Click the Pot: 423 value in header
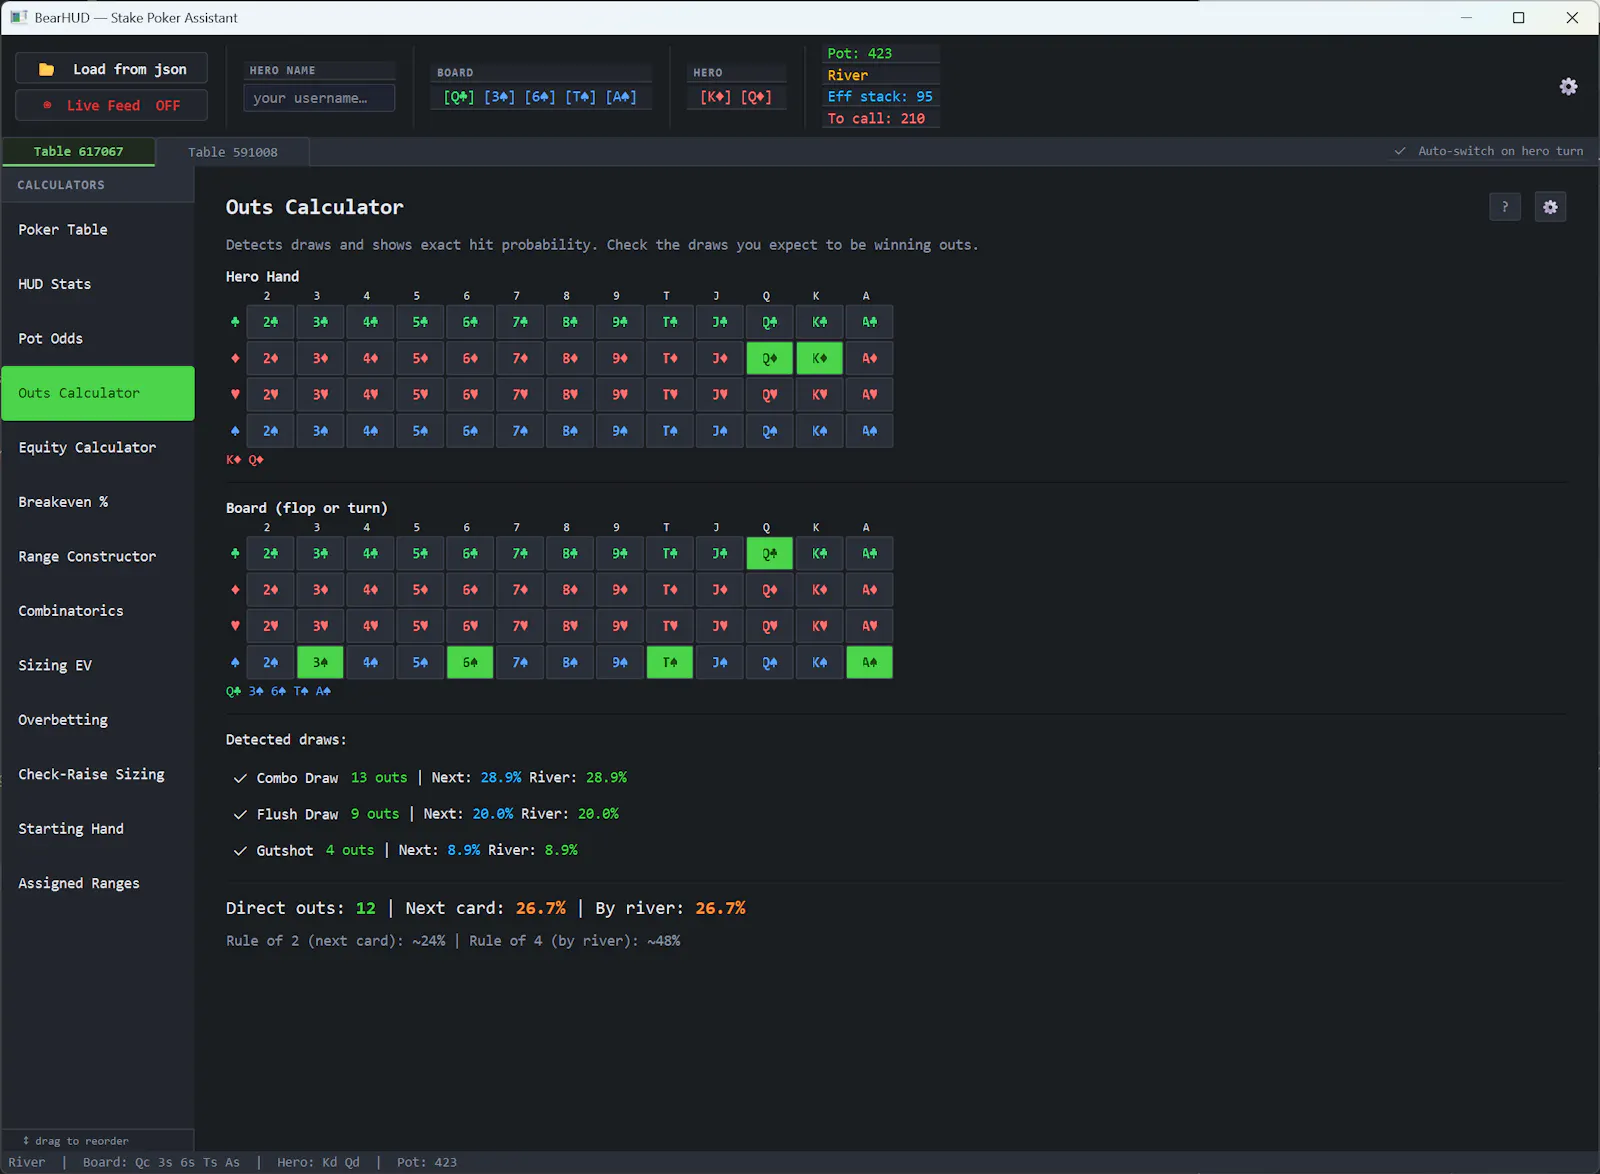Viewport: 1600px width, 1174px height. [859, 54]
